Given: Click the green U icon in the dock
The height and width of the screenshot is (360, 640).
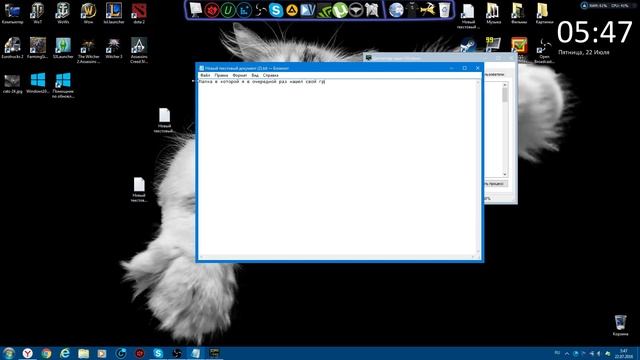Looking at the screenshot, I should (228, 10).
